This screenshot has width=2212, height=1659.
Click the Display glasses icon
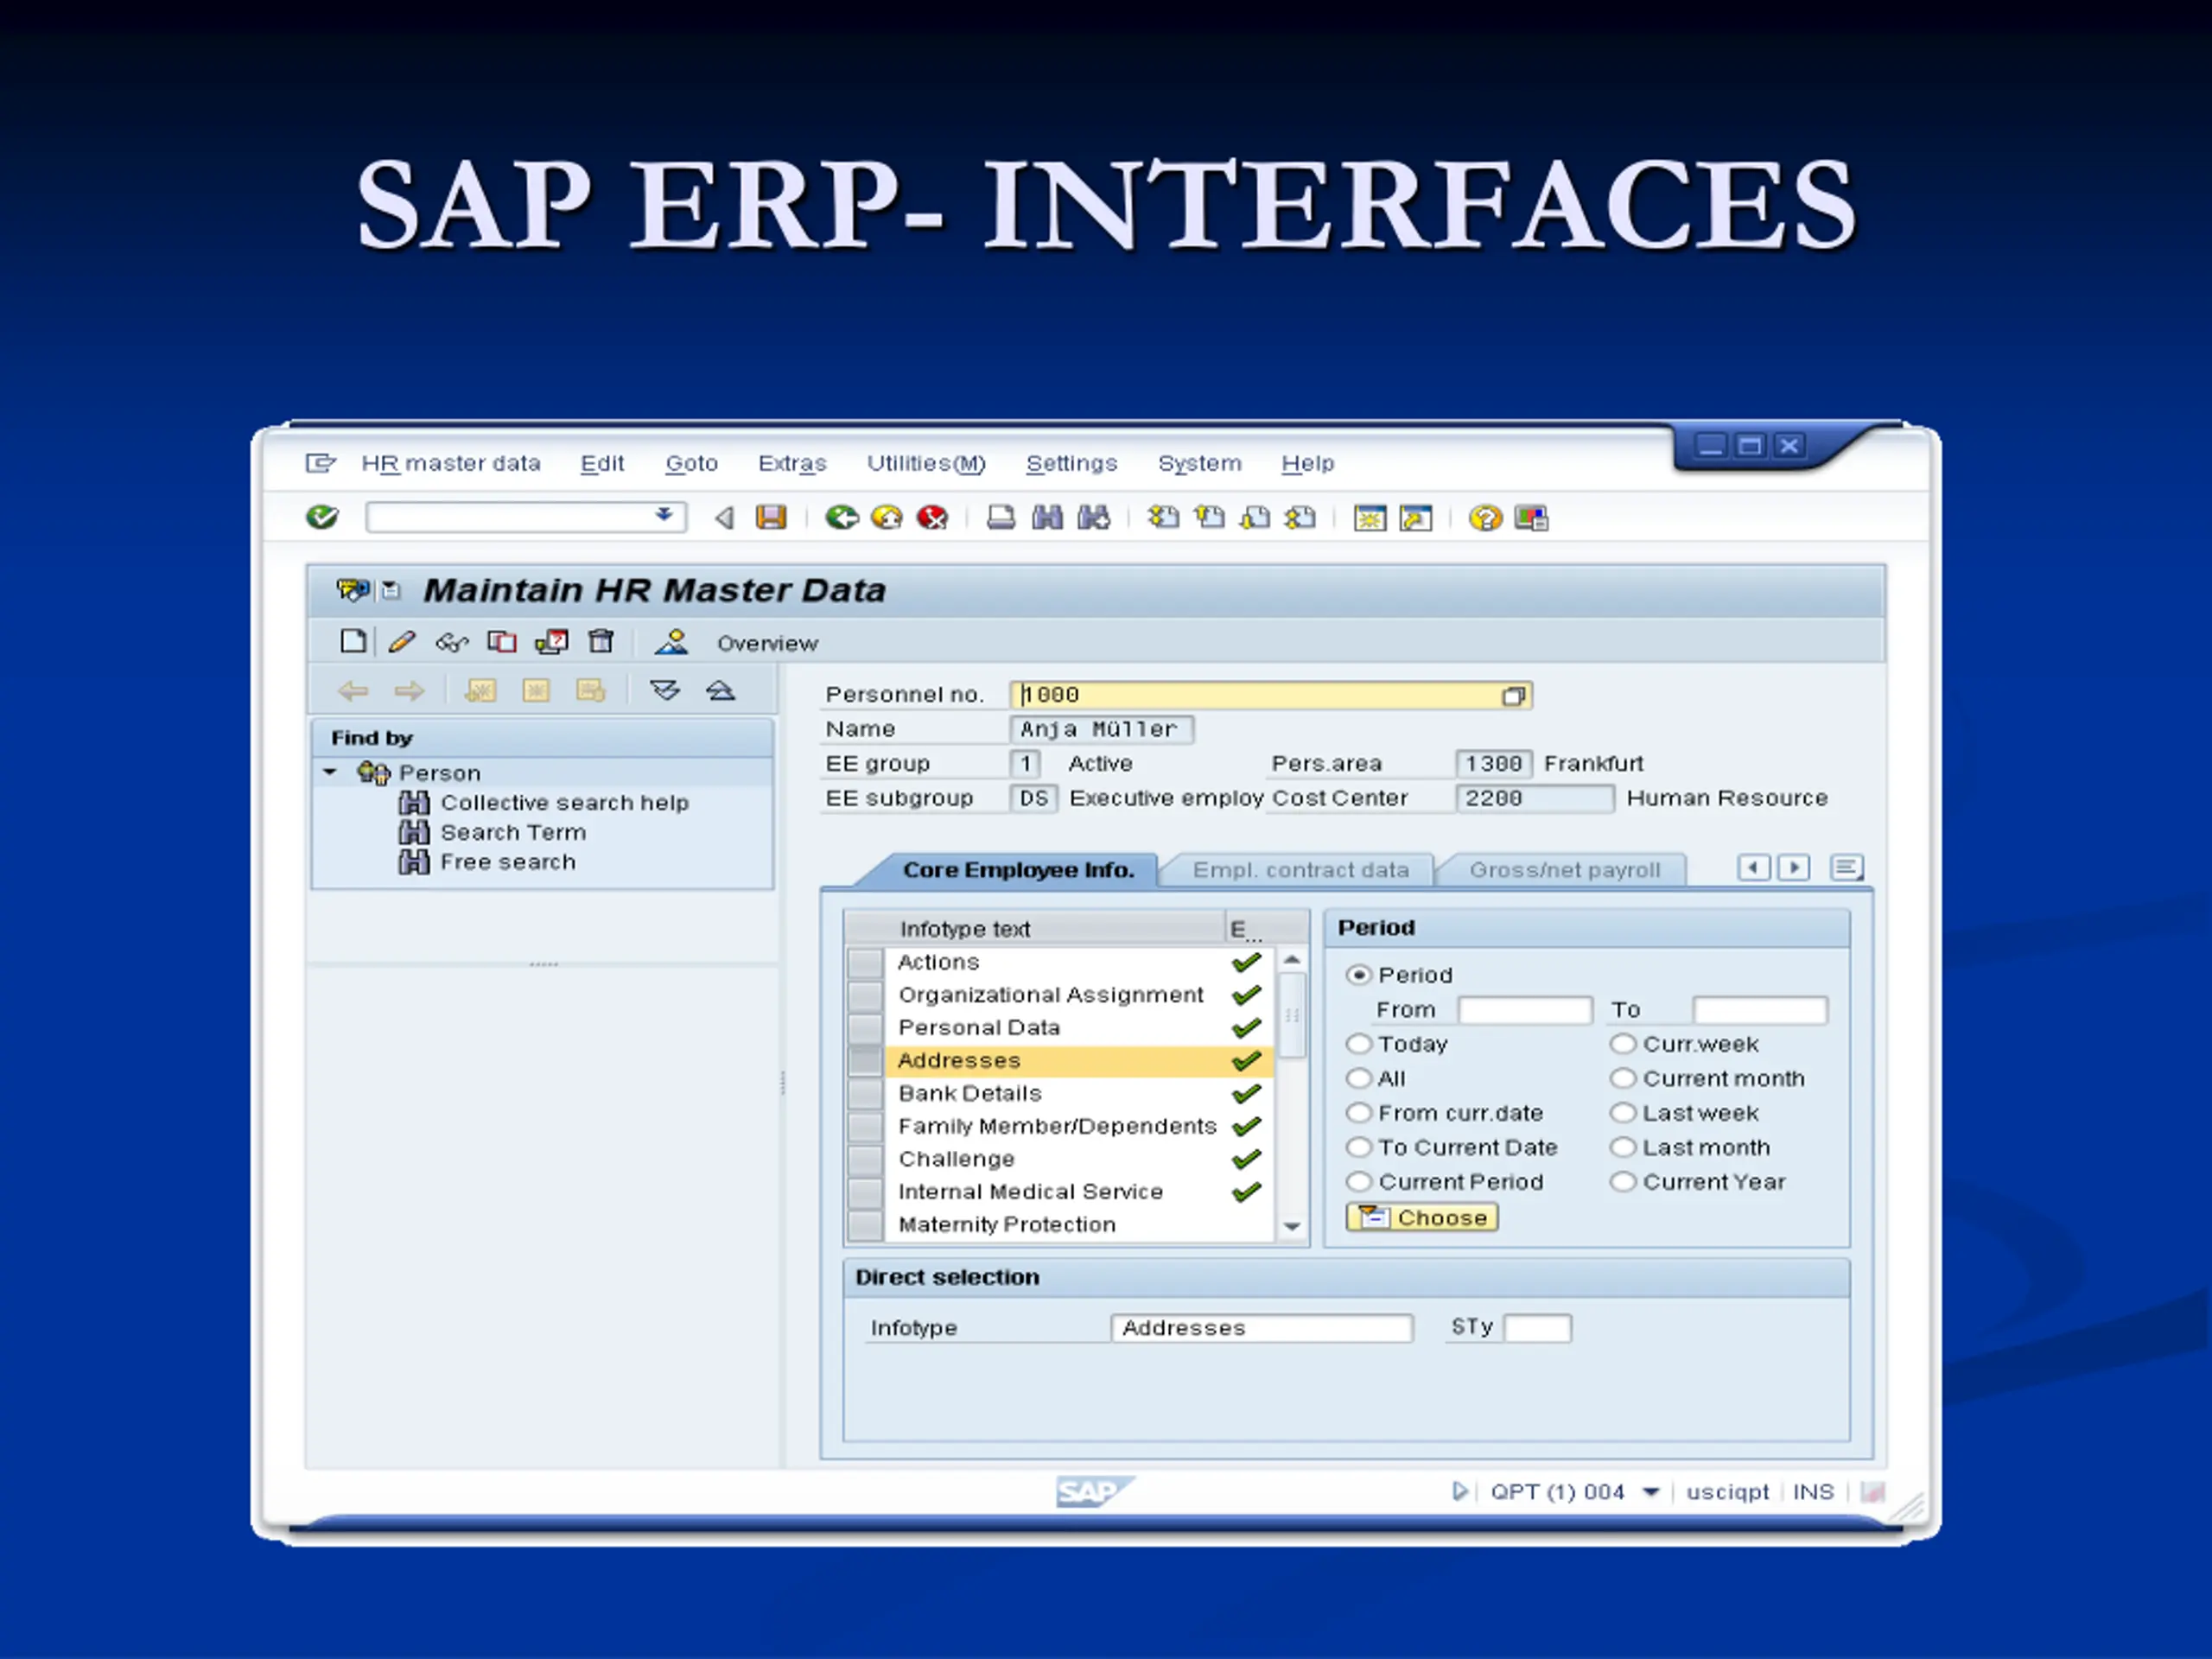click(x=452, y=642)
